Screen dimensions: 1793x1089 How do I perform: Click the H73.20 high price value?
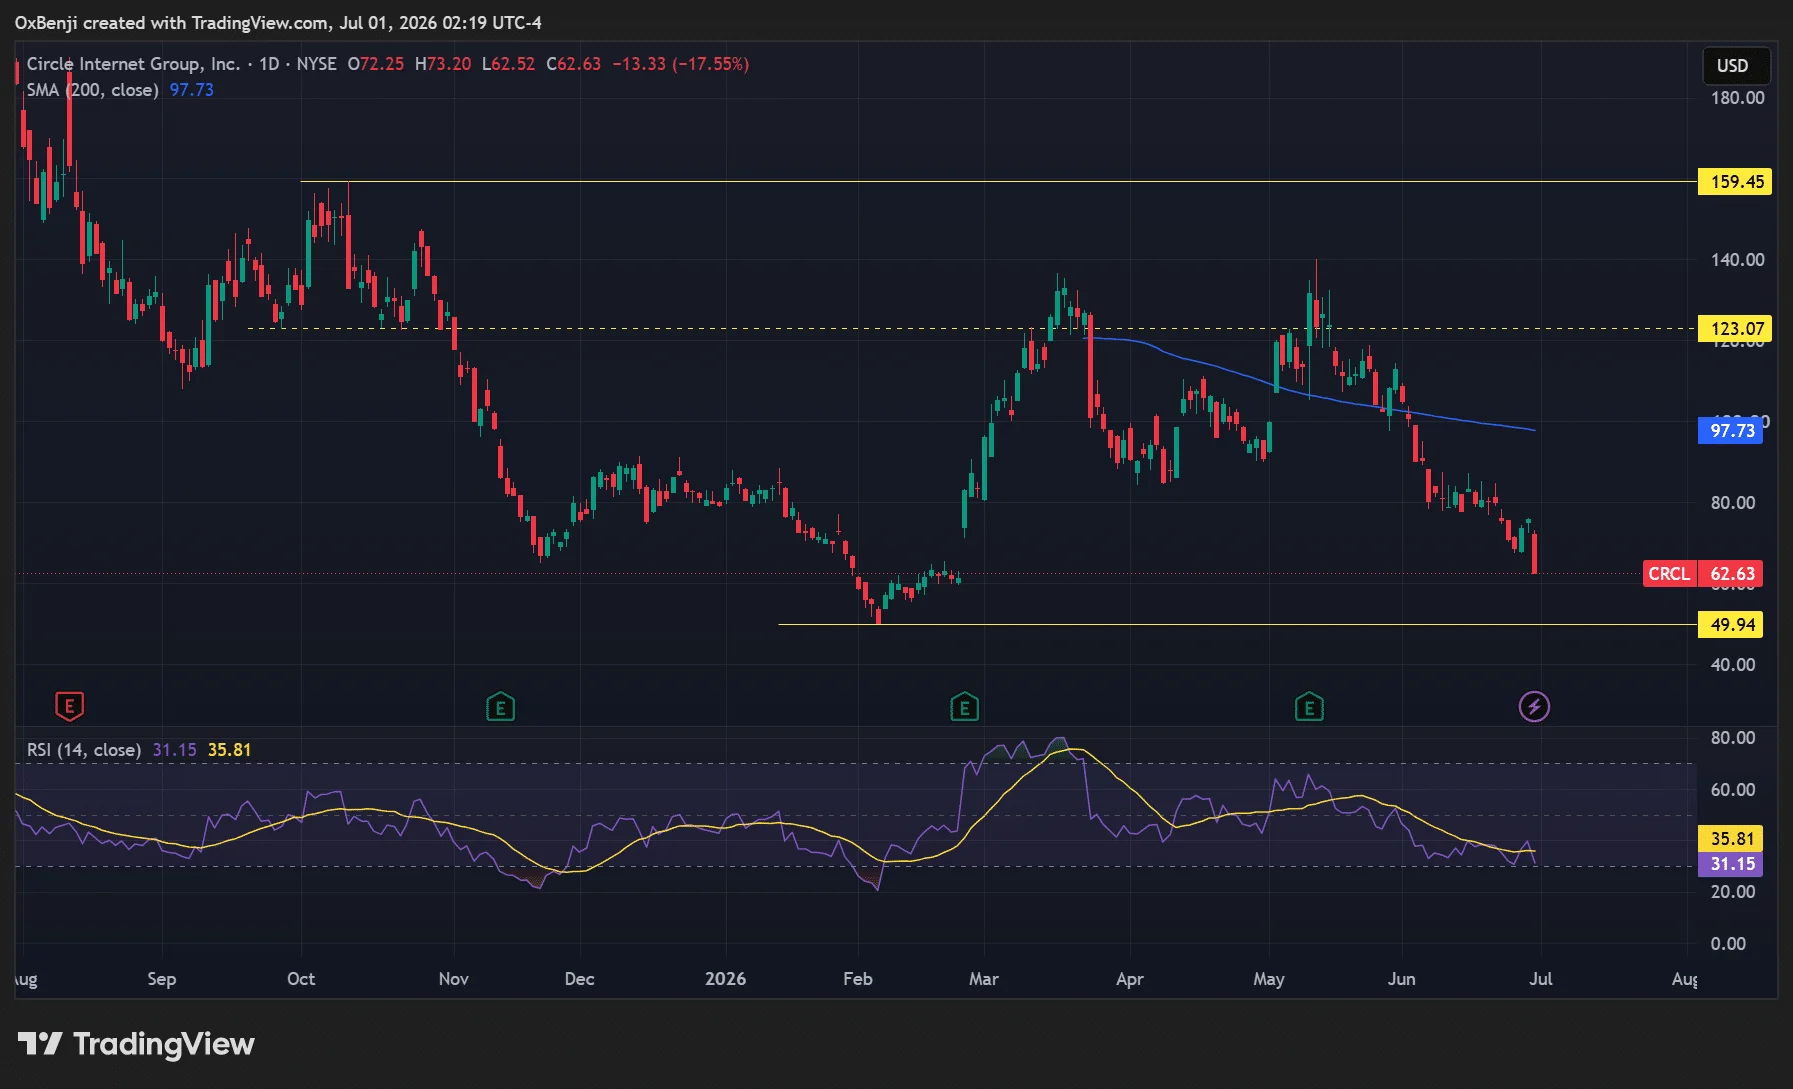pos(443,64)
